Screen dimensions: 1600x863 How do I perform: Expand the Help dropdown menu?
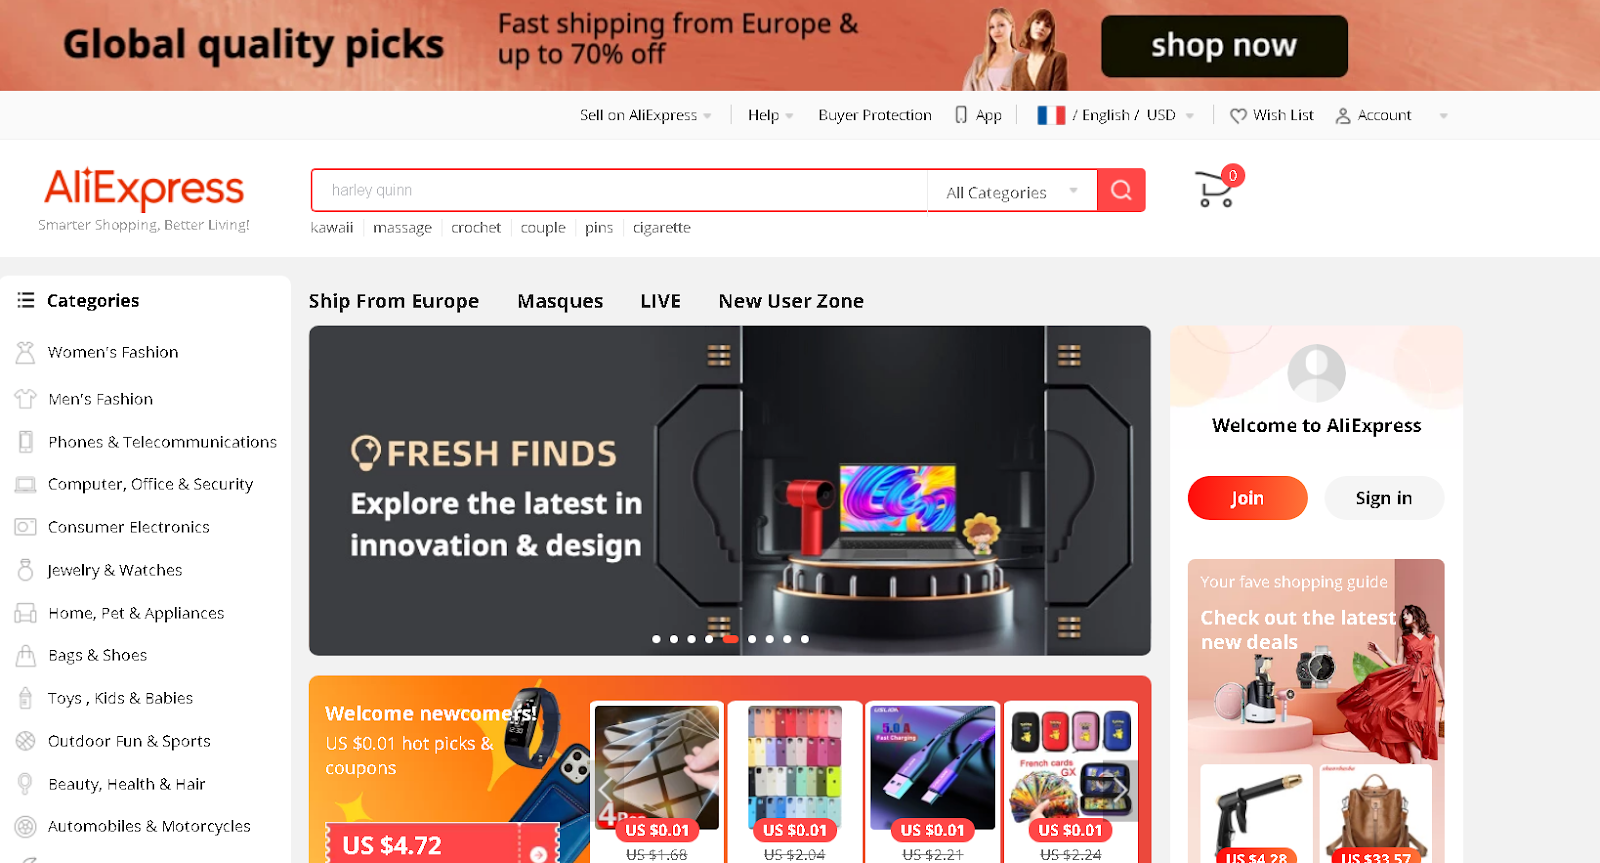[770, 115]
